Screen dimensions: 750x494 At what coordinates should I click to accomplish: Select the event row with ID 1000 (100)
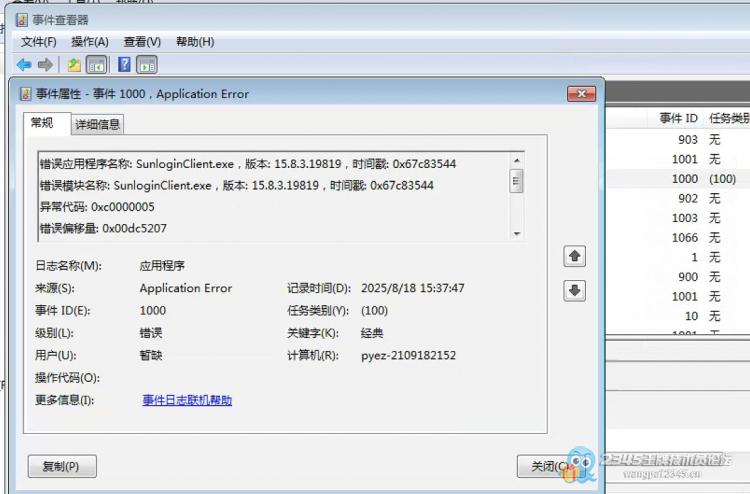[678, 179]
